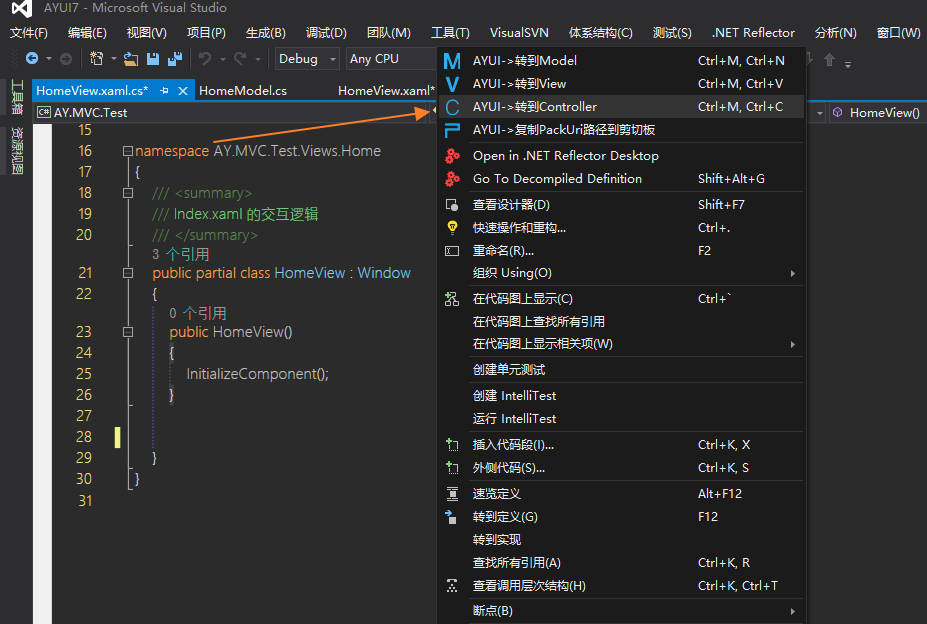The width and height of the screenshot is (927, 624).
Task: Choose 在代码图上查找所有引用 menu entry
Action: pyautogui.click(x=621, y=322)
